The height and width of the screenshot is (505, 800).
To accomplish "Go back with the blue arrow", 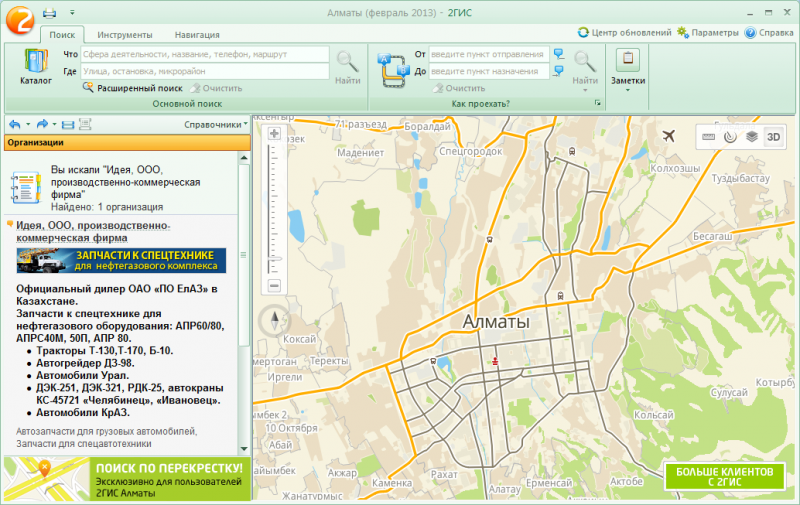I will [15, 124].
